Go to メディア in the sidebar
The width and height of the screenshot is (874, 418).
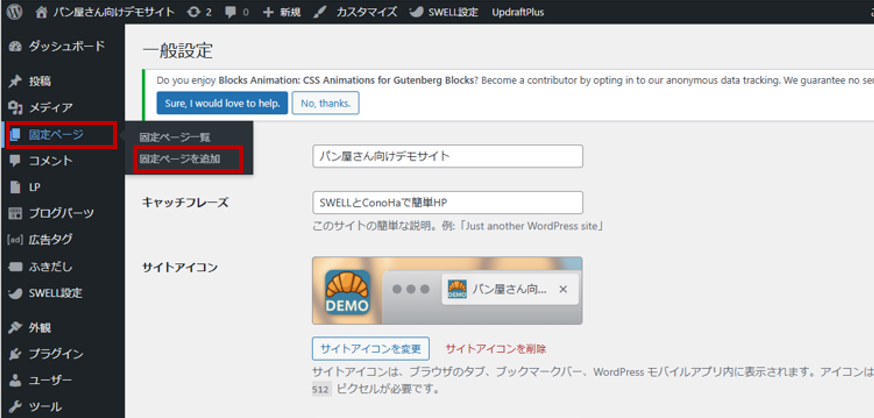pos(50,107)
